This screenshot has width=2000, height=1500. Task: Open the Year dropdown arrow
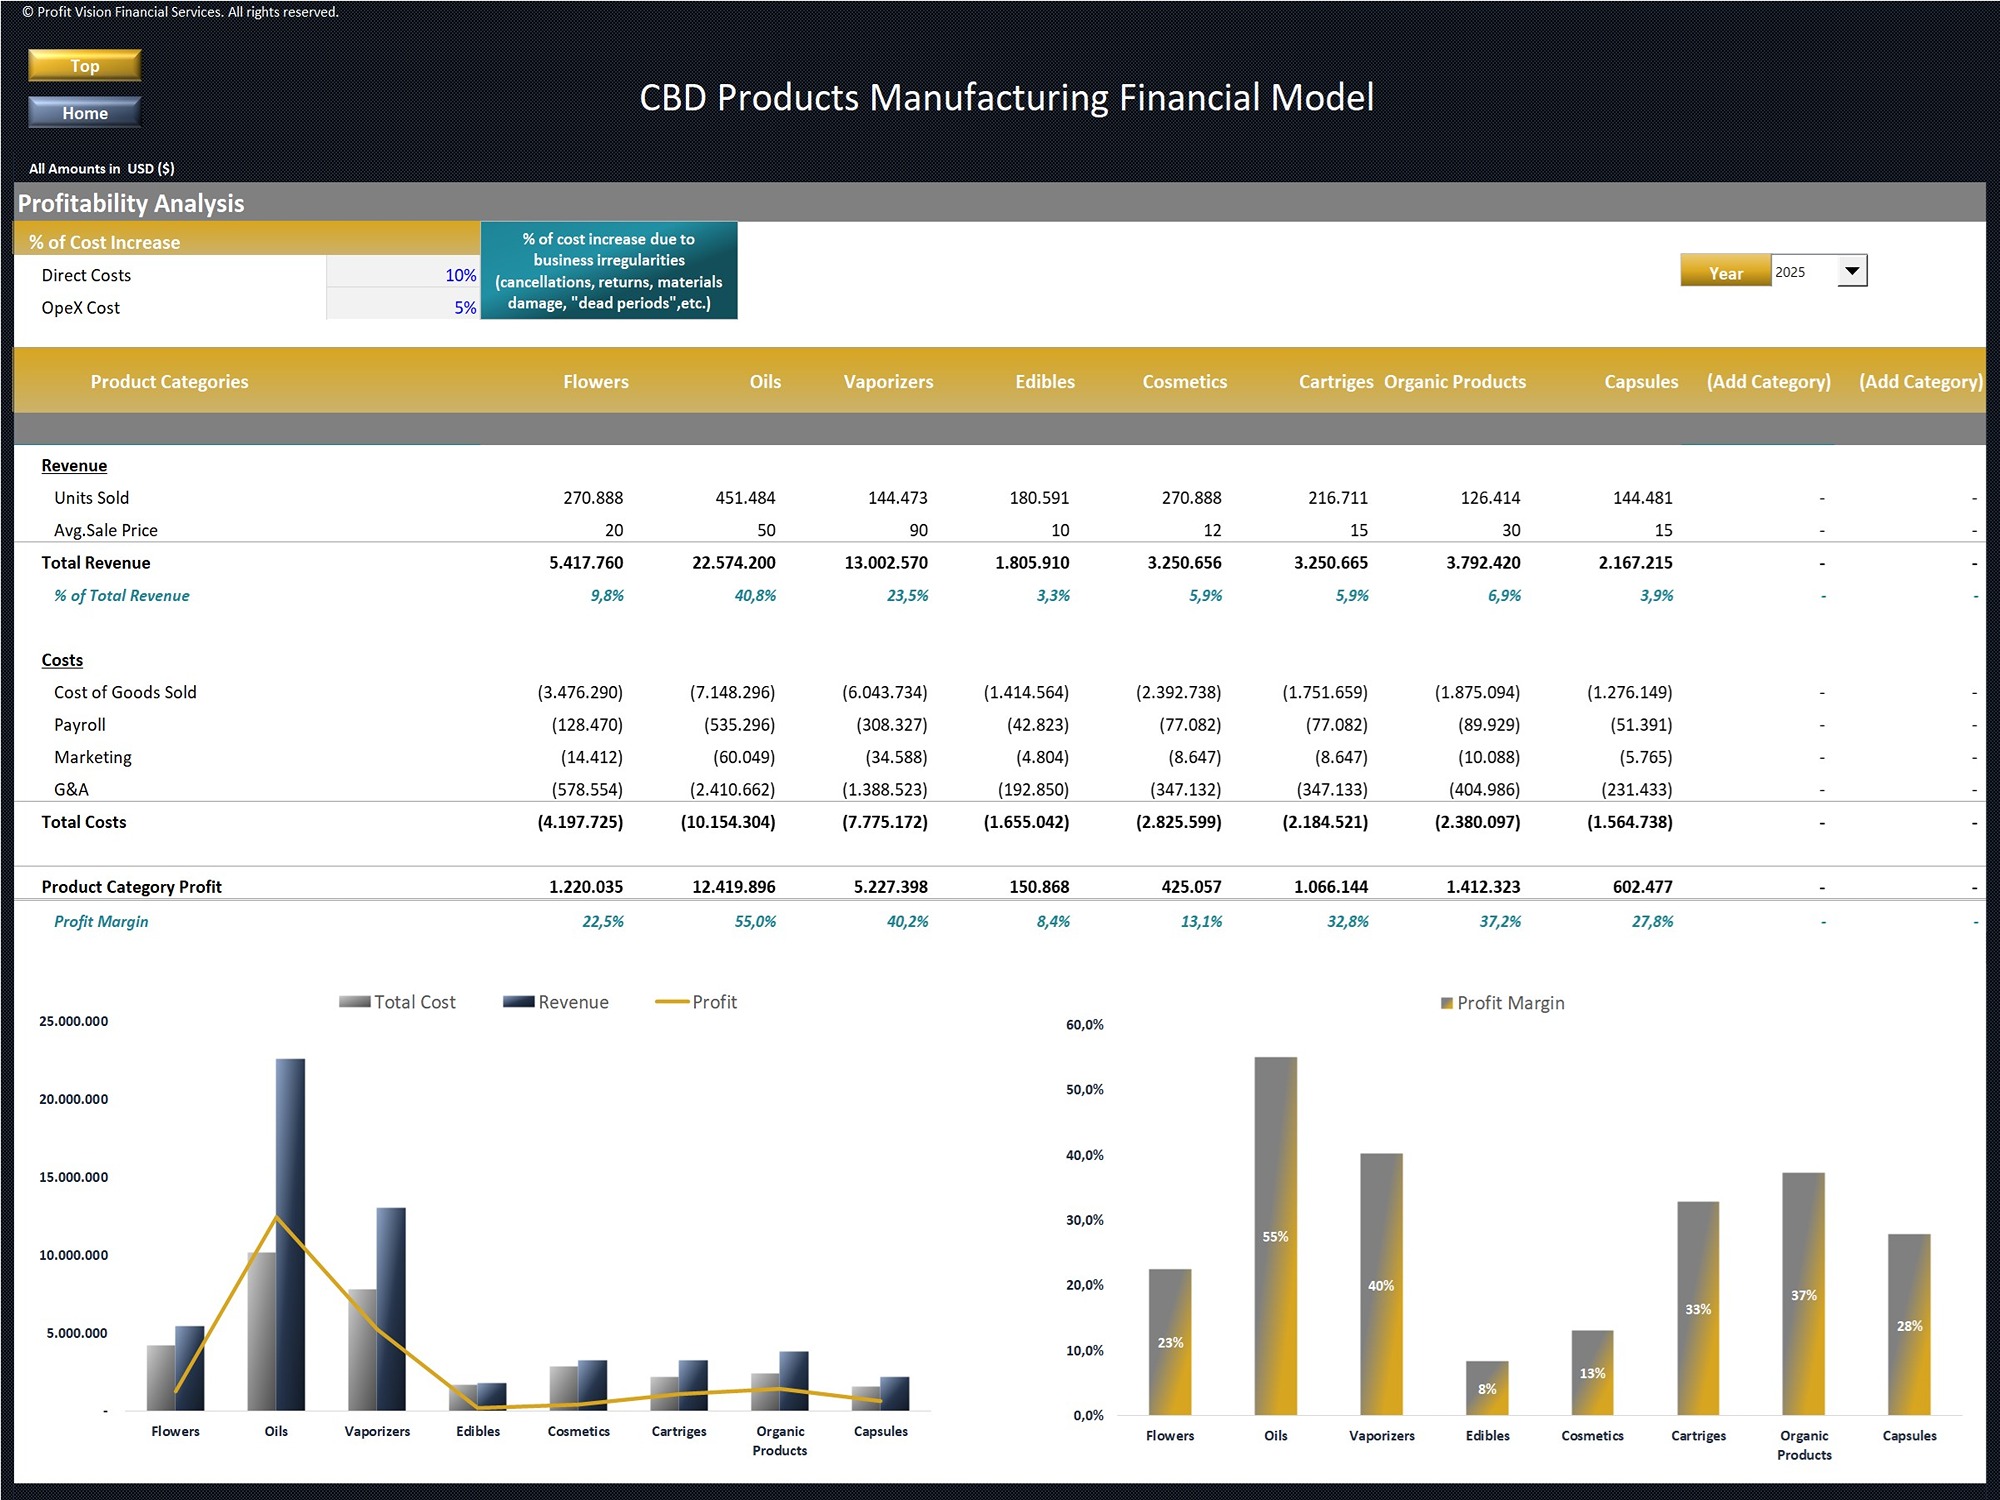(x=1852, y=271)
